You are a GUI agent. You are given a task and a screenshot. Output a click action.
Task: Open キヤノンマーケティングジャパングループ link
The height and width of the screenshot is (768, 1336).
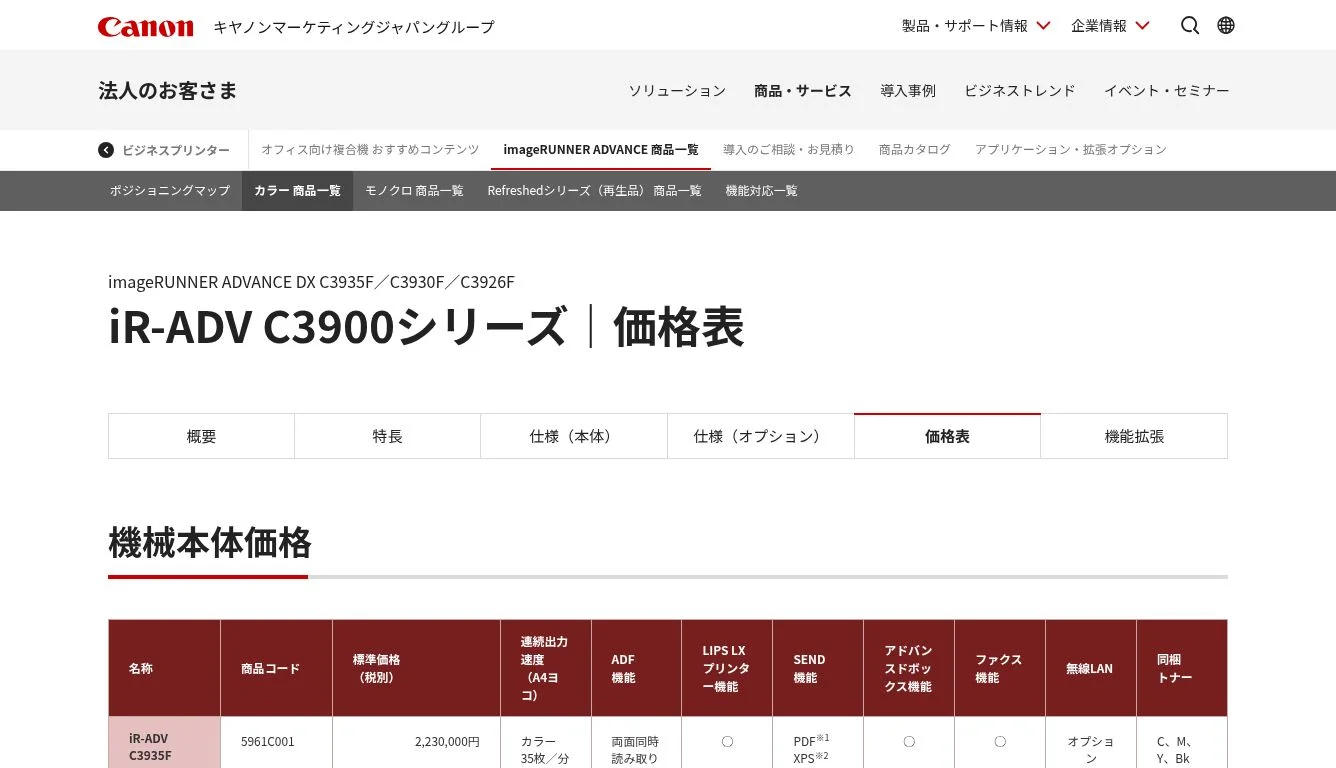(x=354, y=27)
